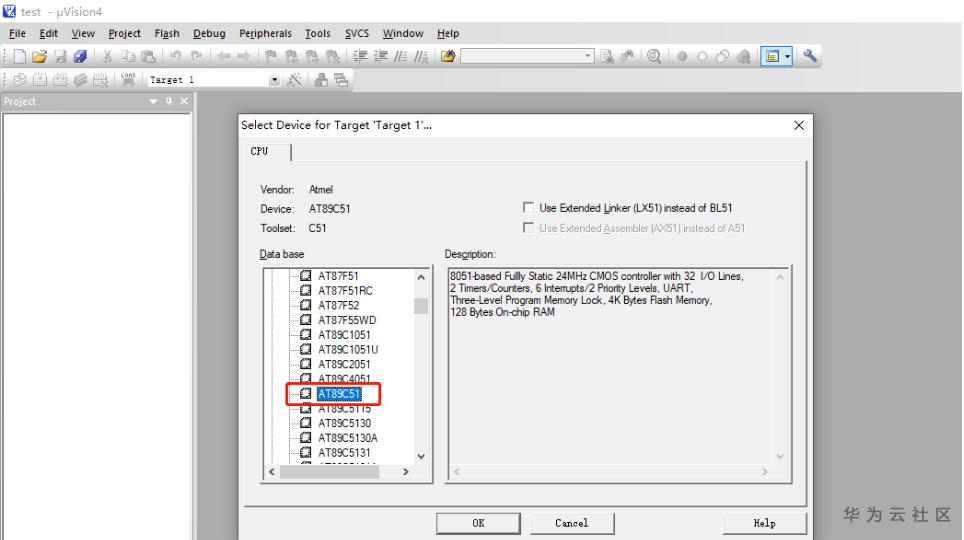Click the Indent selection icon
Image resolution: width=964 pixels, height=540 pixels.
(x=360, y=57)
